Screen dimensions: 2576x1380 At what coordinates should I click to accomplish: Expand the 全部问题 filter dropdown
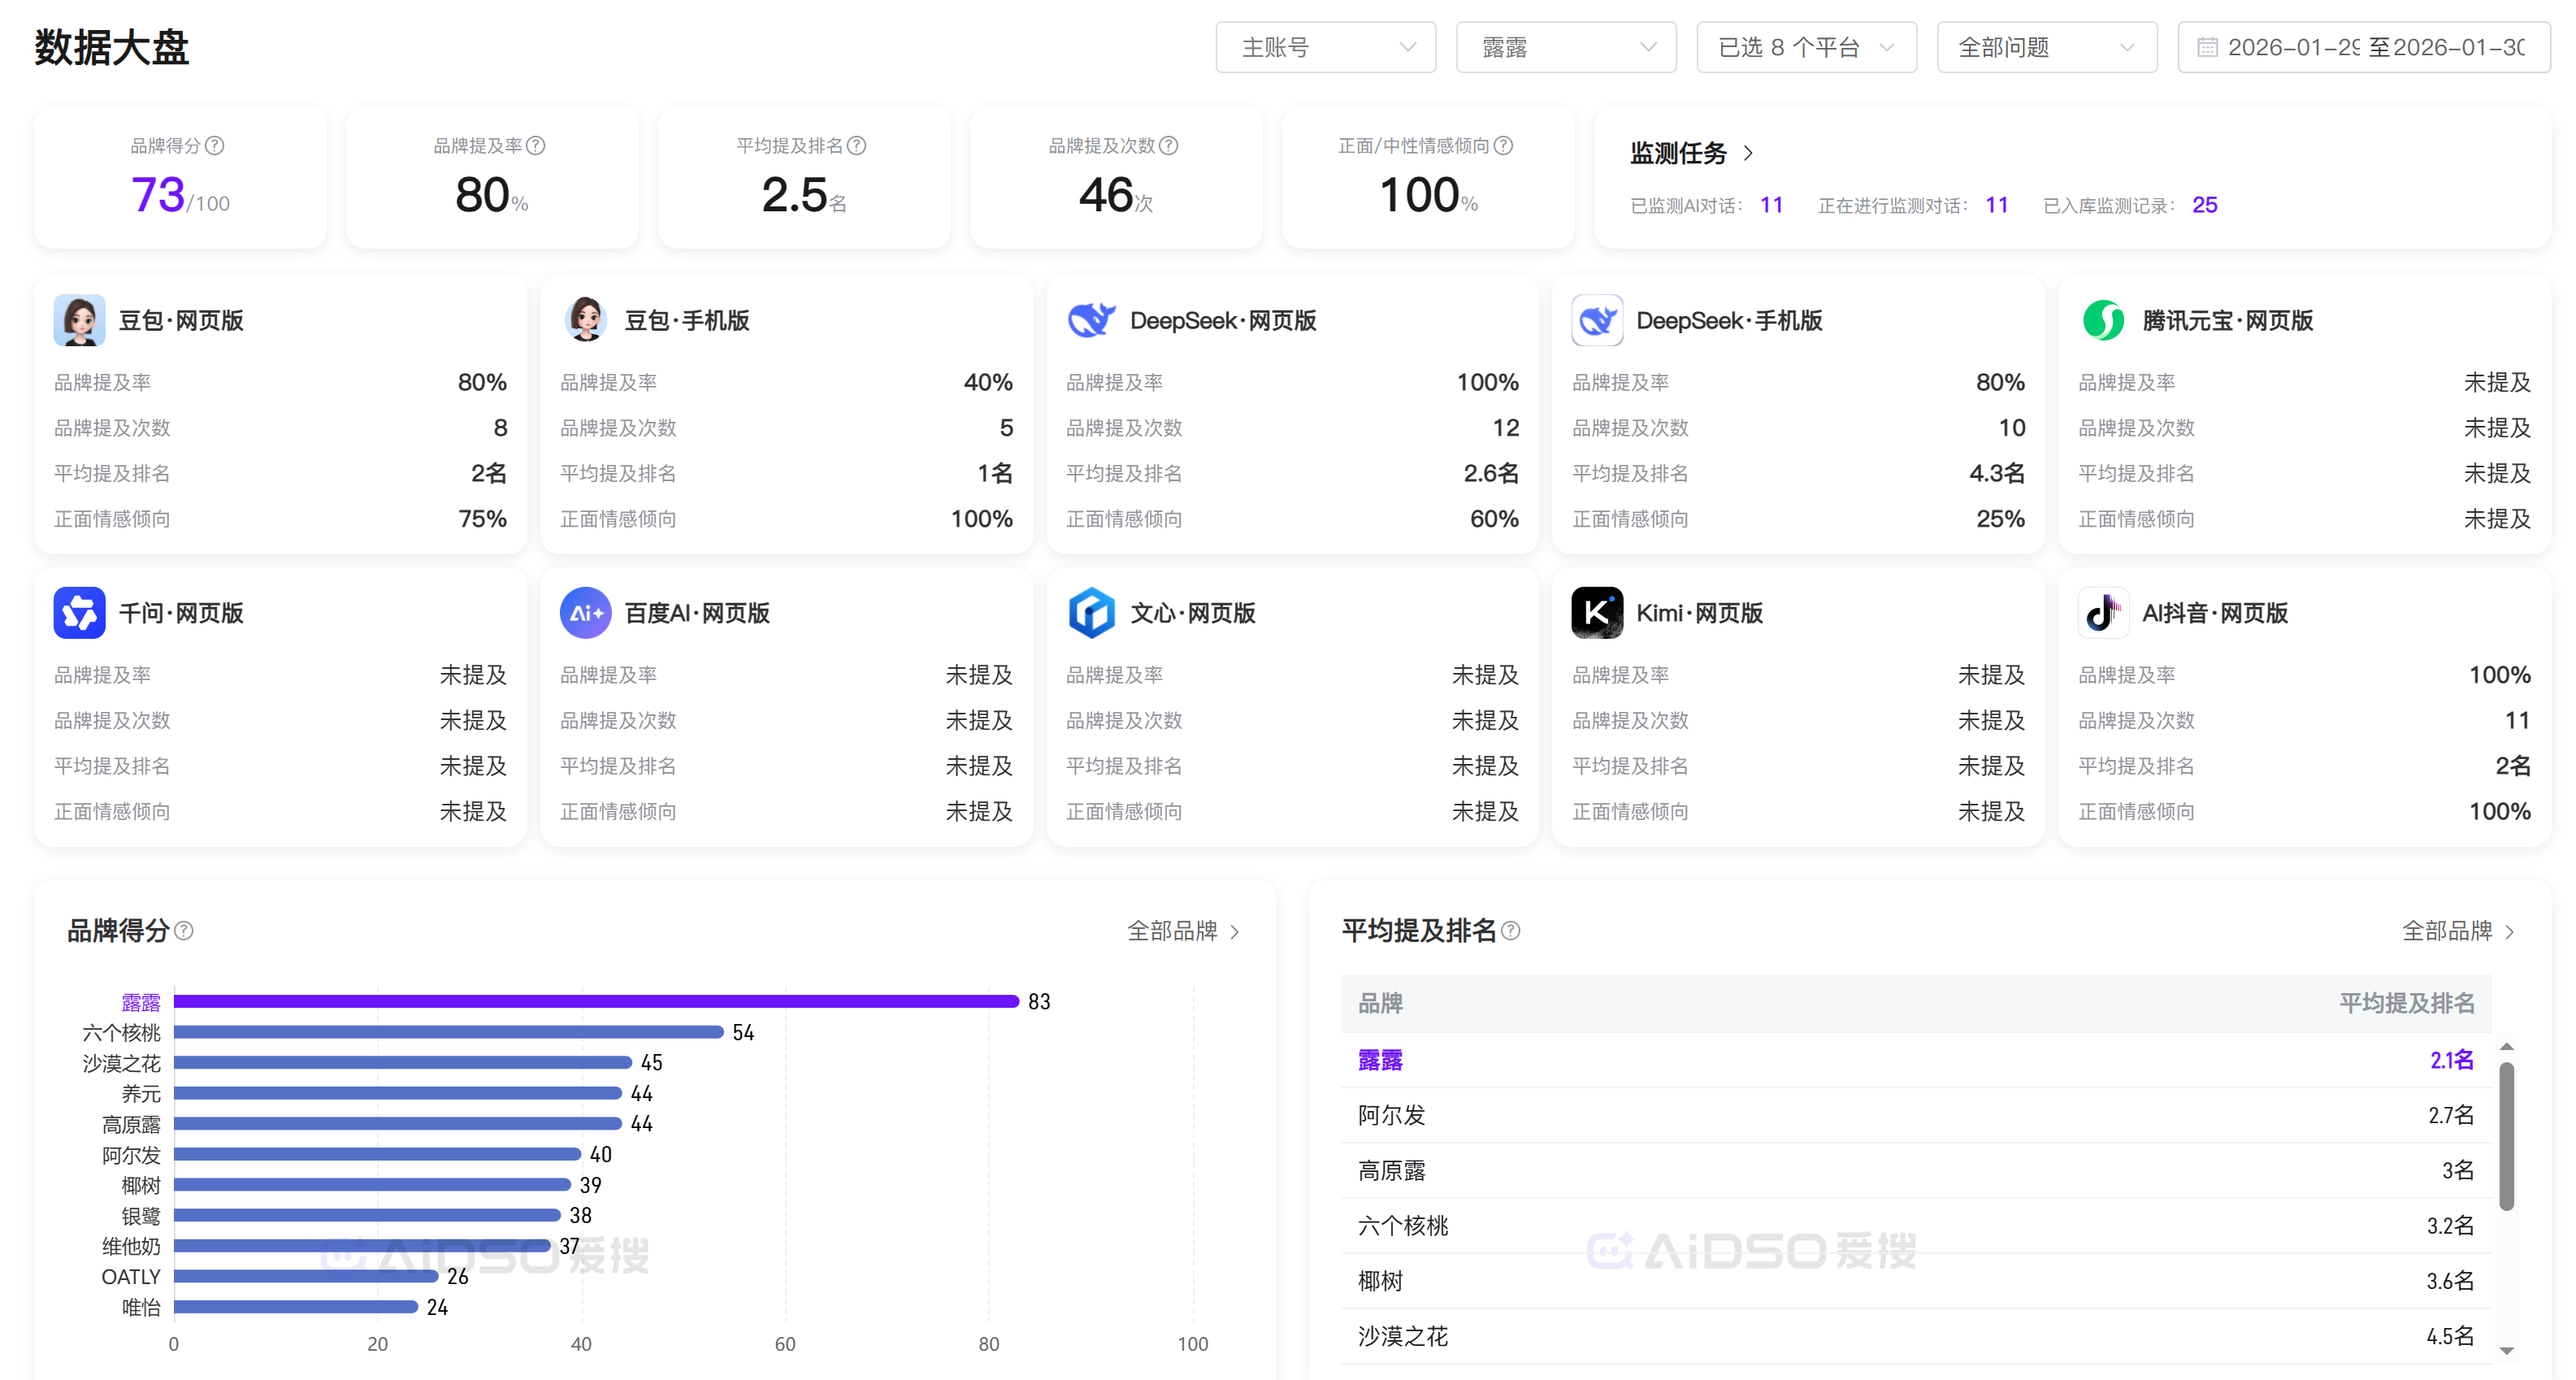pyautogui.click(x=2046, y=47)
